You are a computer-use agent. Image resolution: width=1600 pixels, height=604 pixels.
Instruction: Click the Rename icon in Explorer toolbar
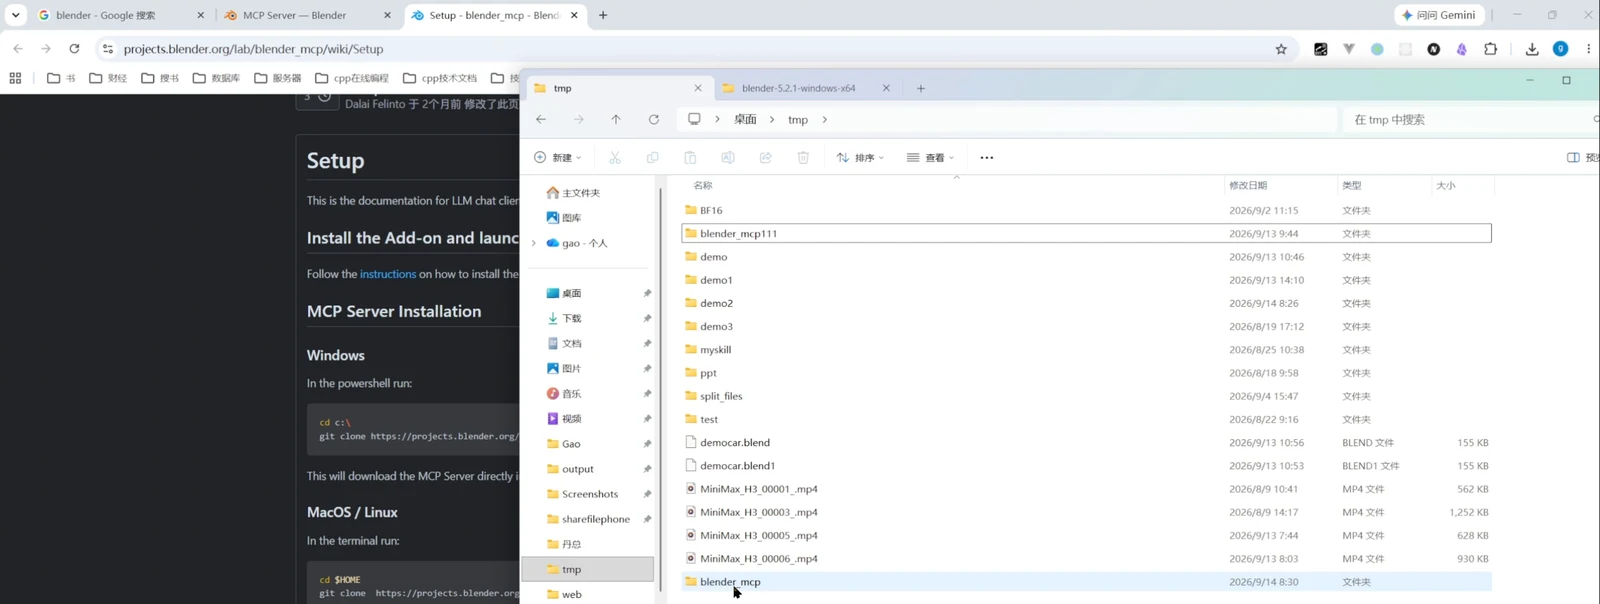(728, 158)
